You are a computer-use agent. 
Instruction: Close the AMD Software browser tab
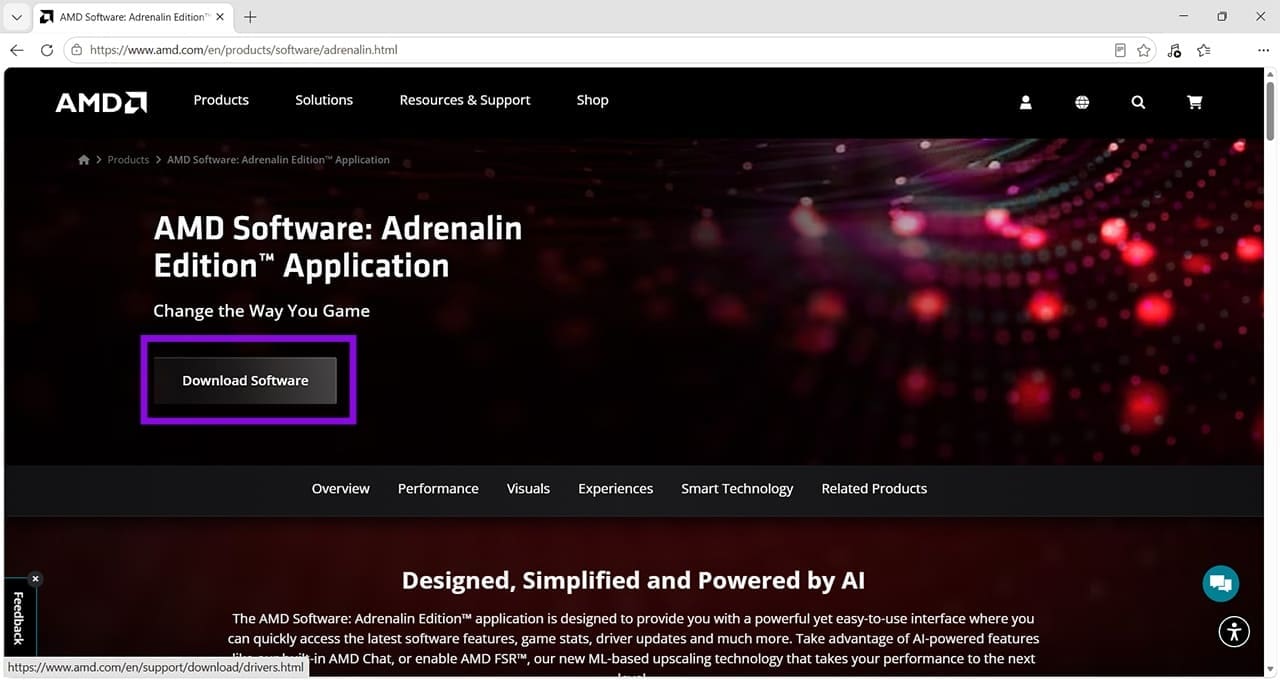tap(221, 17)
